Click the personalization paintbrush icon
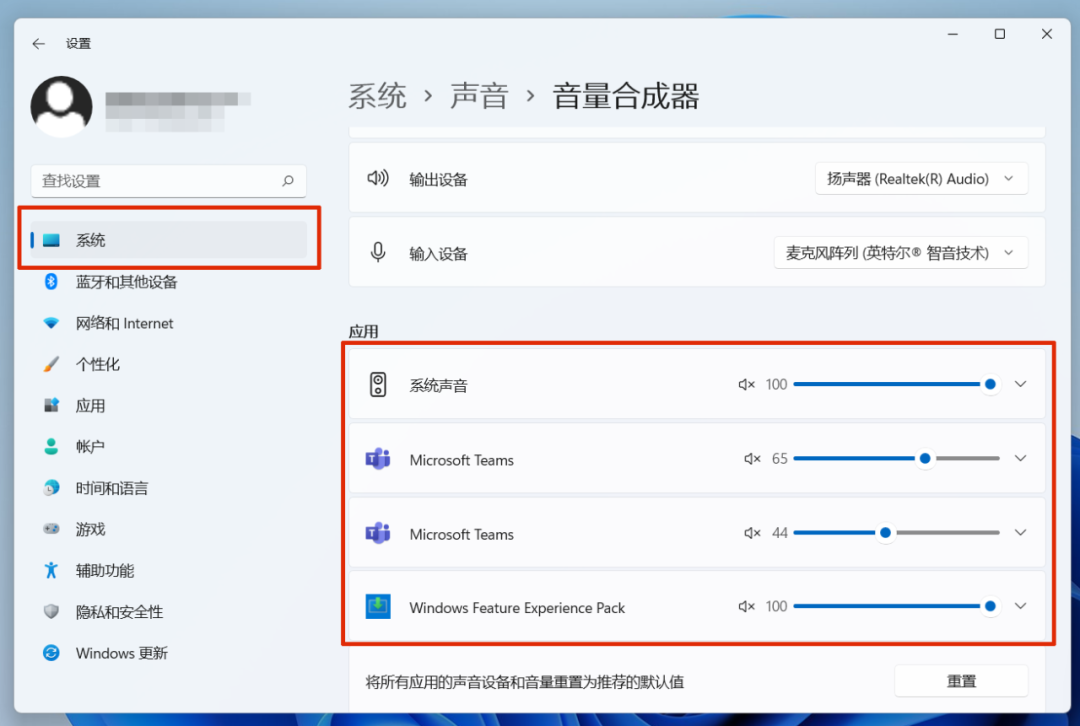1080x726 pixels. click(51, 364)
